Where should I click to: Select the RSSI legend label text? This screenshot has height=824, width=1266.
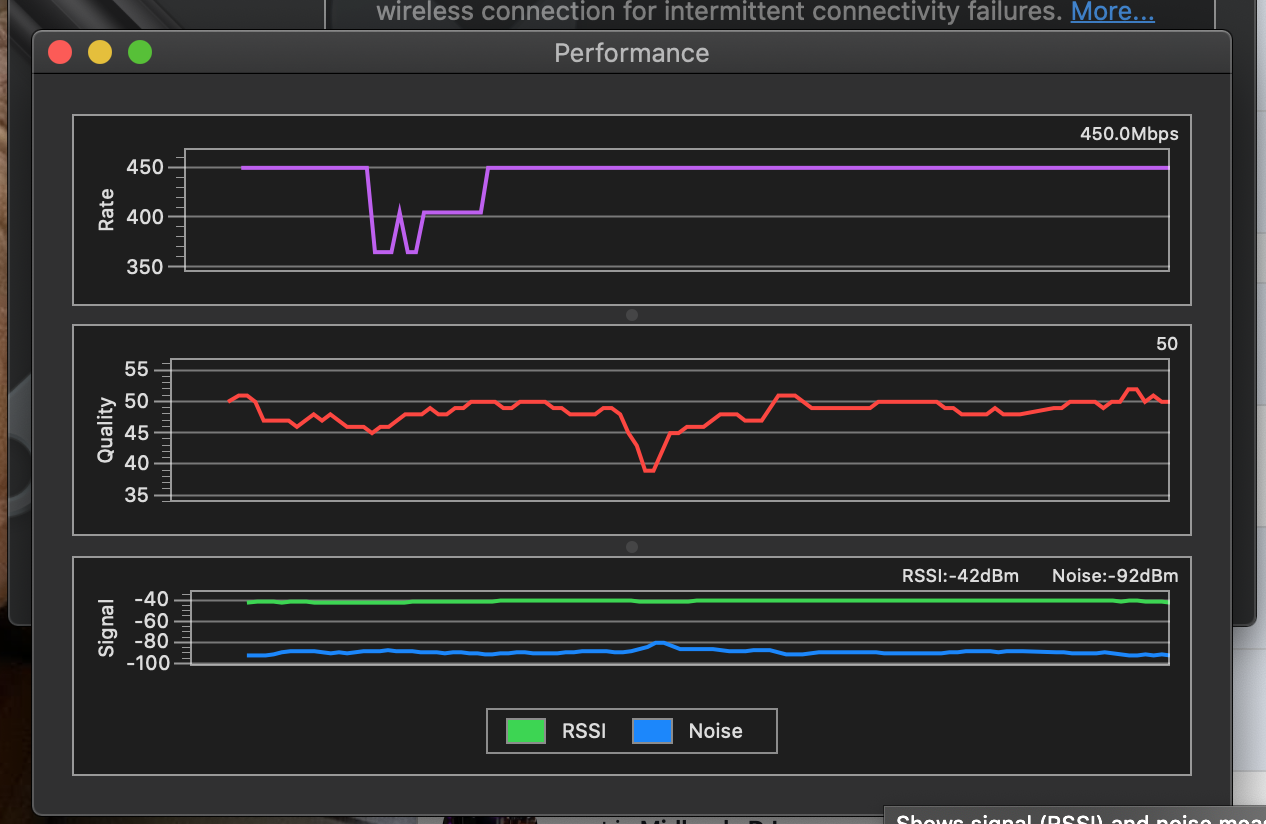click(x=584, y=731)
